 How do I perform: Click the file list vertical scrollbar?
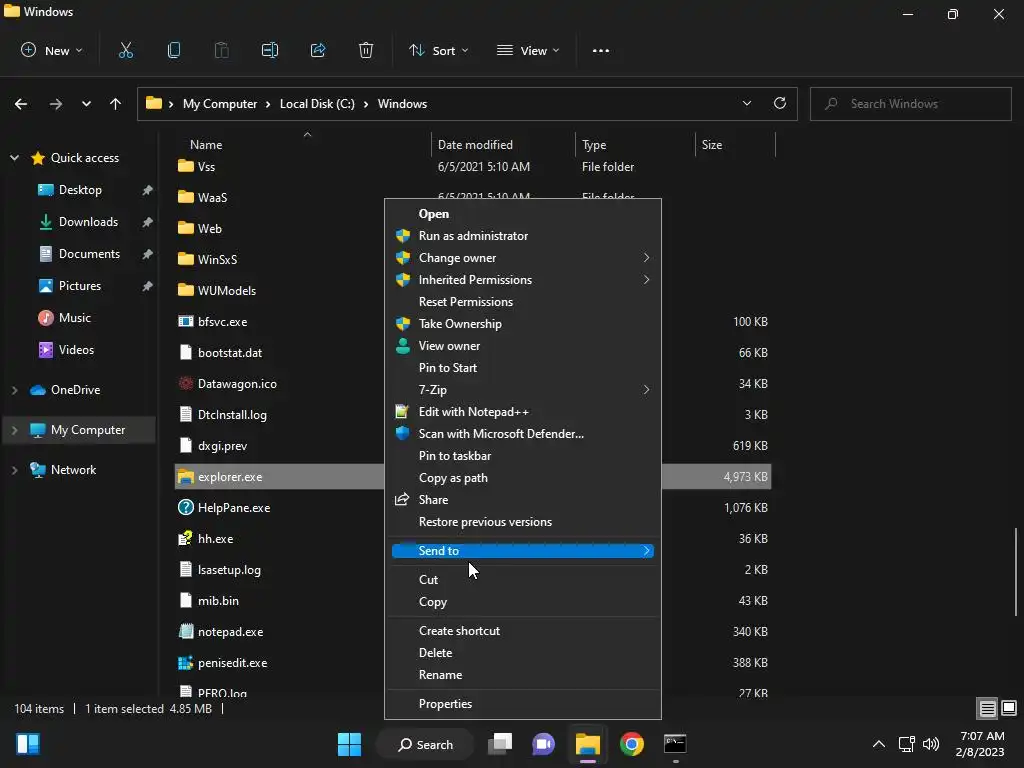pos(1016,571)
